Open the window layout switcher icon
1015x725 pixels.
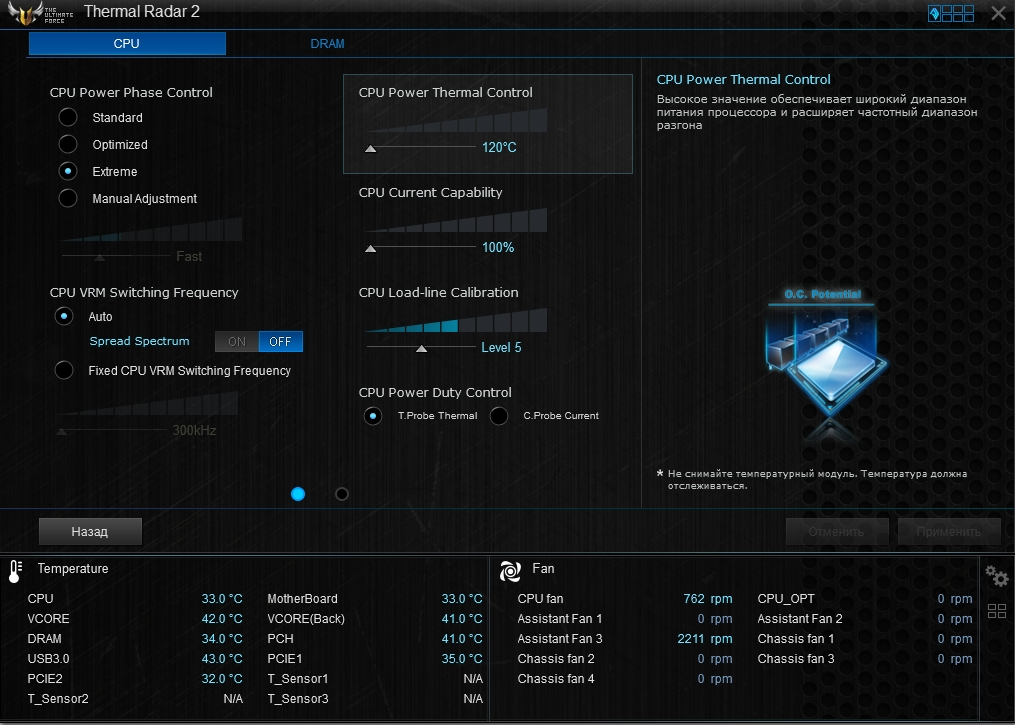click(950, 13)
